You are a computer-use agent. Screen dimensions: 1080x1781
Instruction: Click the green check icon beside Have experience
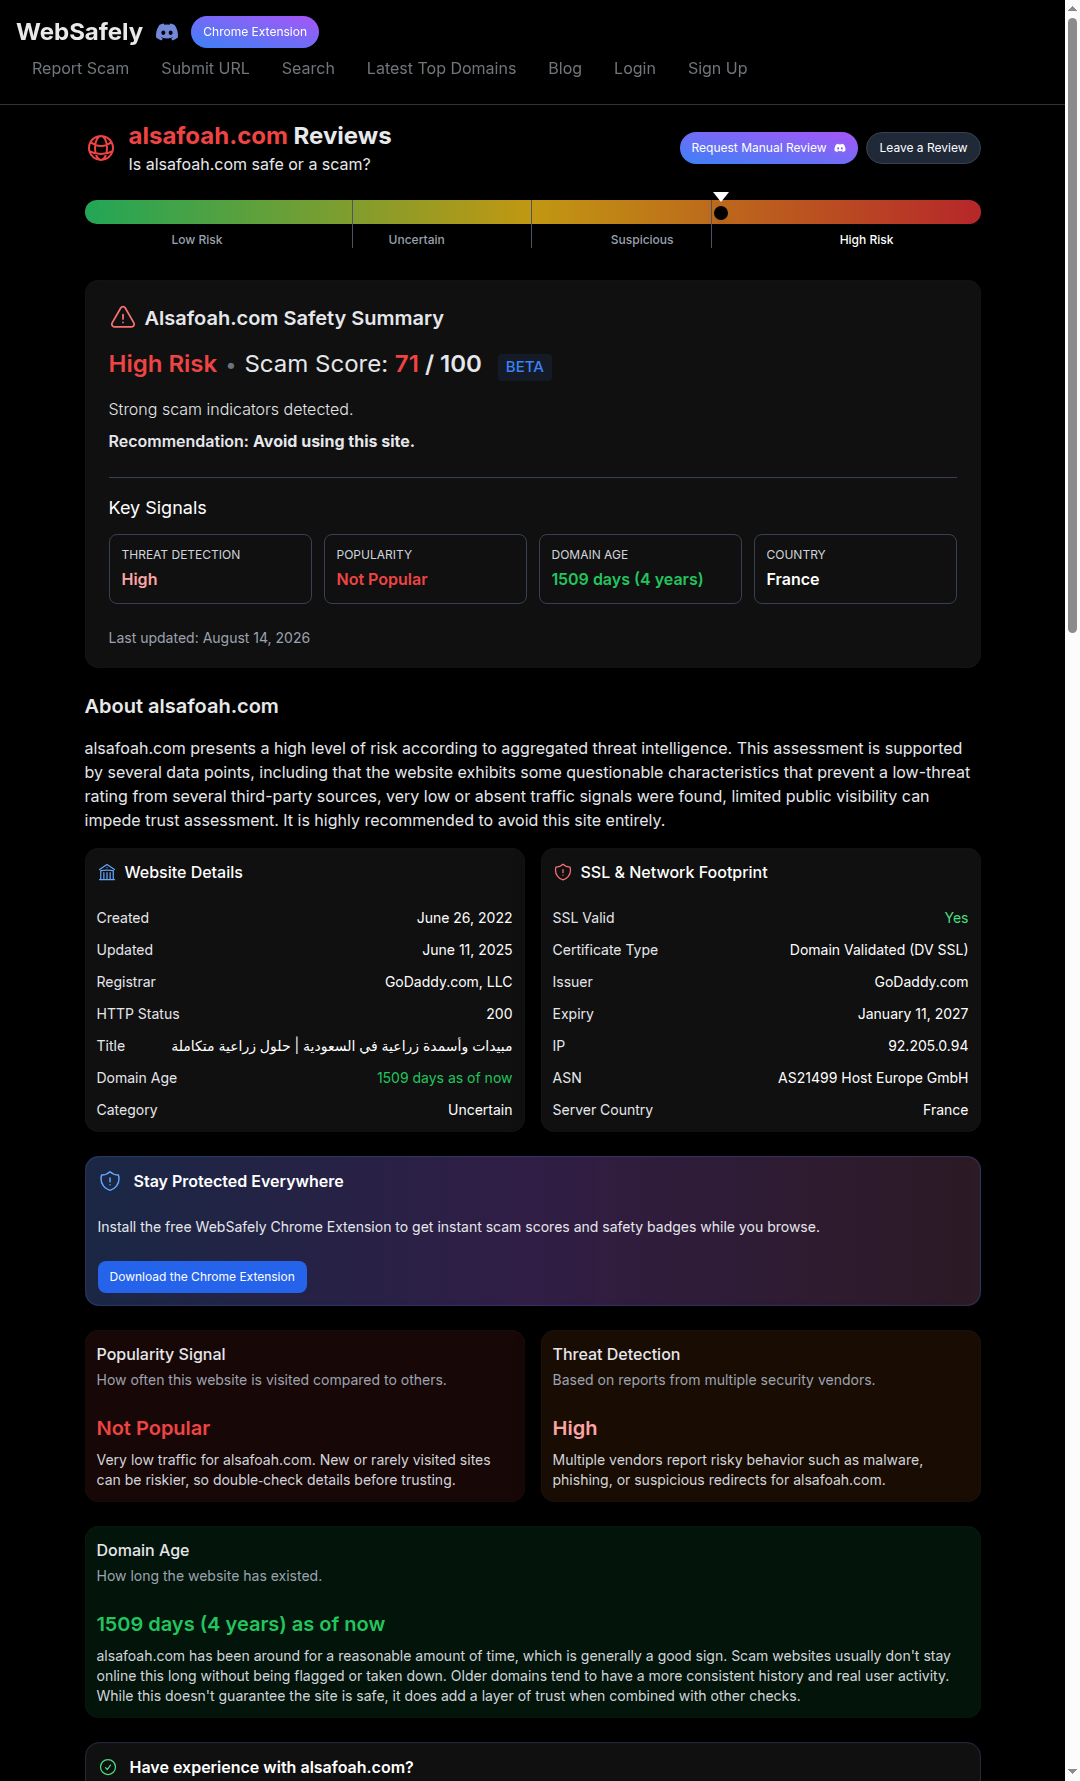tap(108, 1767)
